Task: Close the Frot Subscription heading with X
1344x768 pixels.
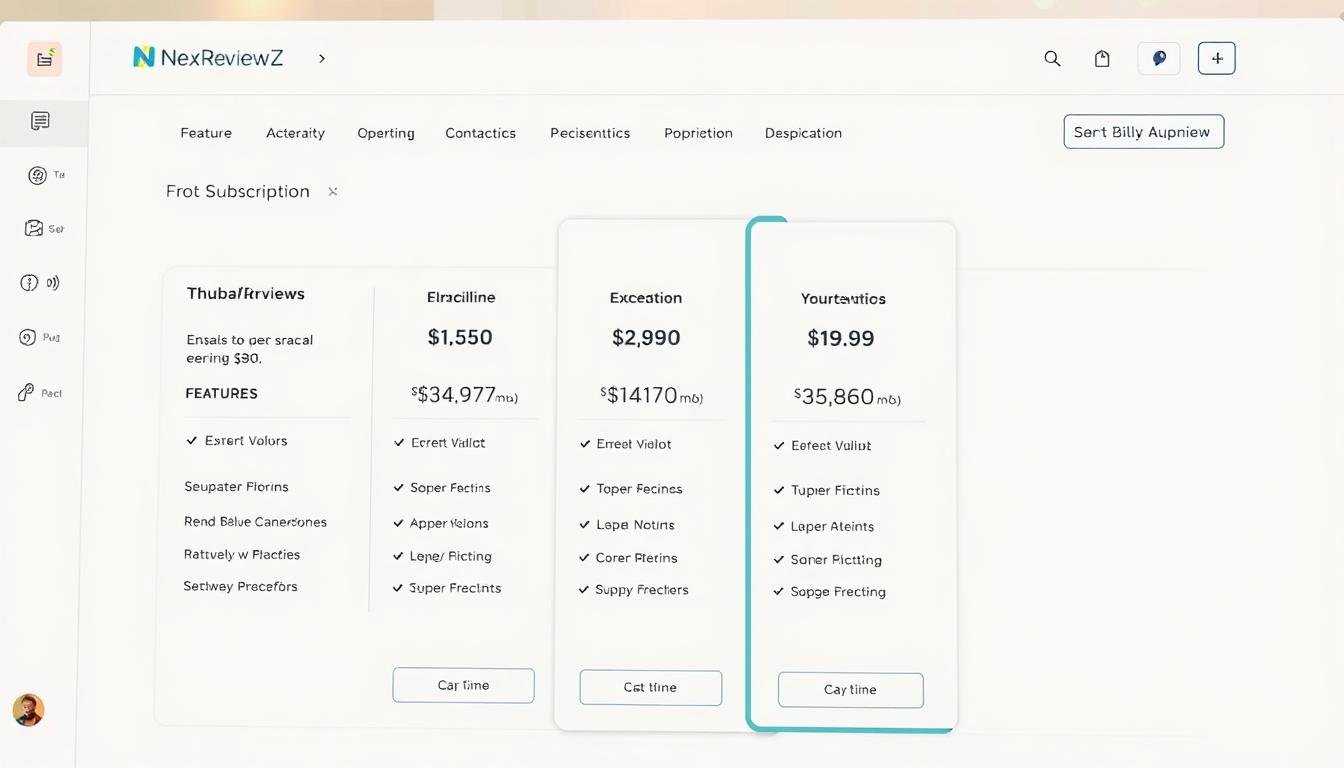Action: click(333, 191)
